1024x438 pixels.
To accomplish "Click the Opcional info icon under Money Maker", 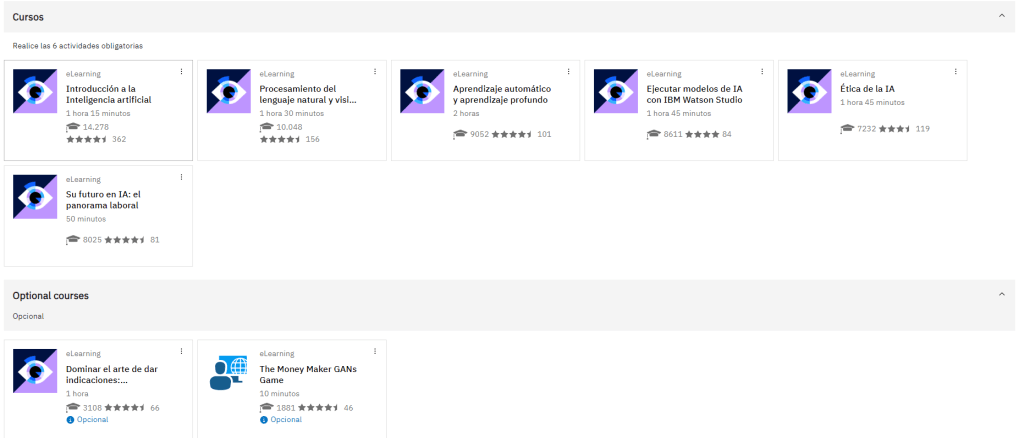I will [263, 419].
